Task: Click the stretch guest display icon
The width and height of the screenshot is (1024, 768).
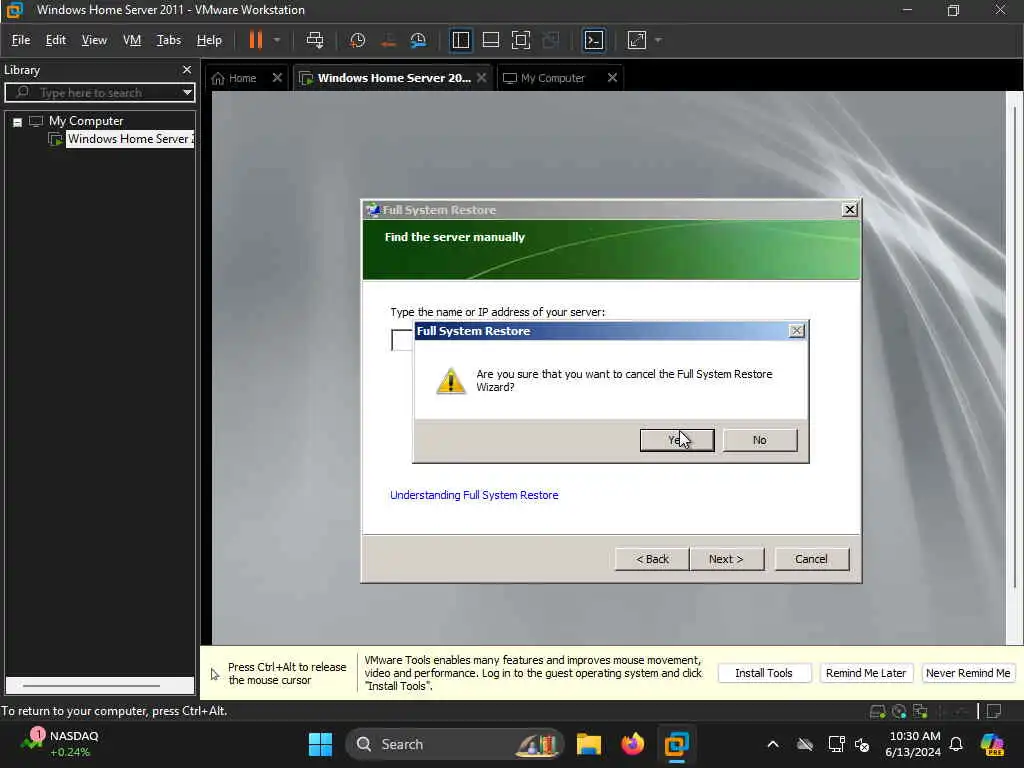Action: 637,40
